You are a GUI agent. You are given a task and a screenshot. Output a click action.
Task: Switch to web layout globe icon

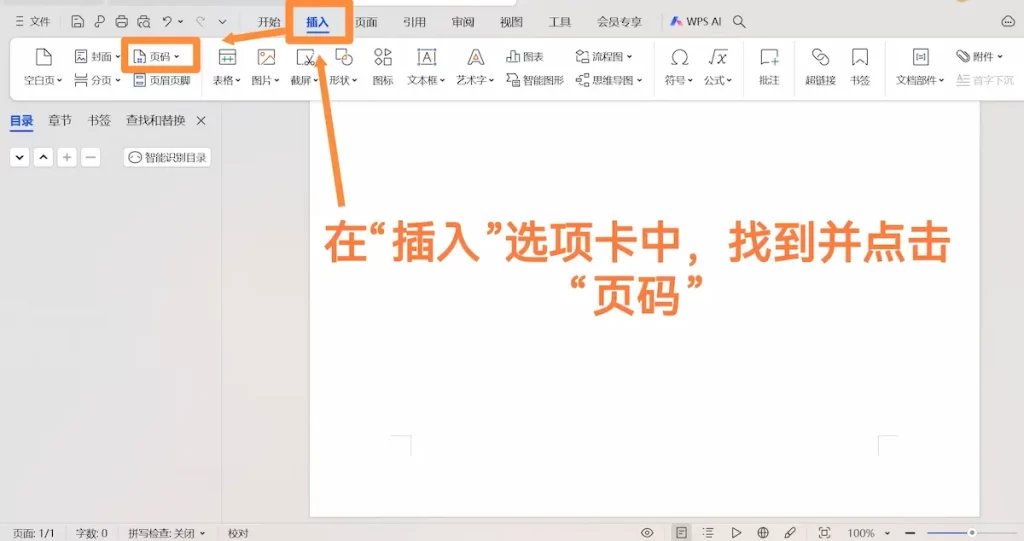[x=763, y=533]
